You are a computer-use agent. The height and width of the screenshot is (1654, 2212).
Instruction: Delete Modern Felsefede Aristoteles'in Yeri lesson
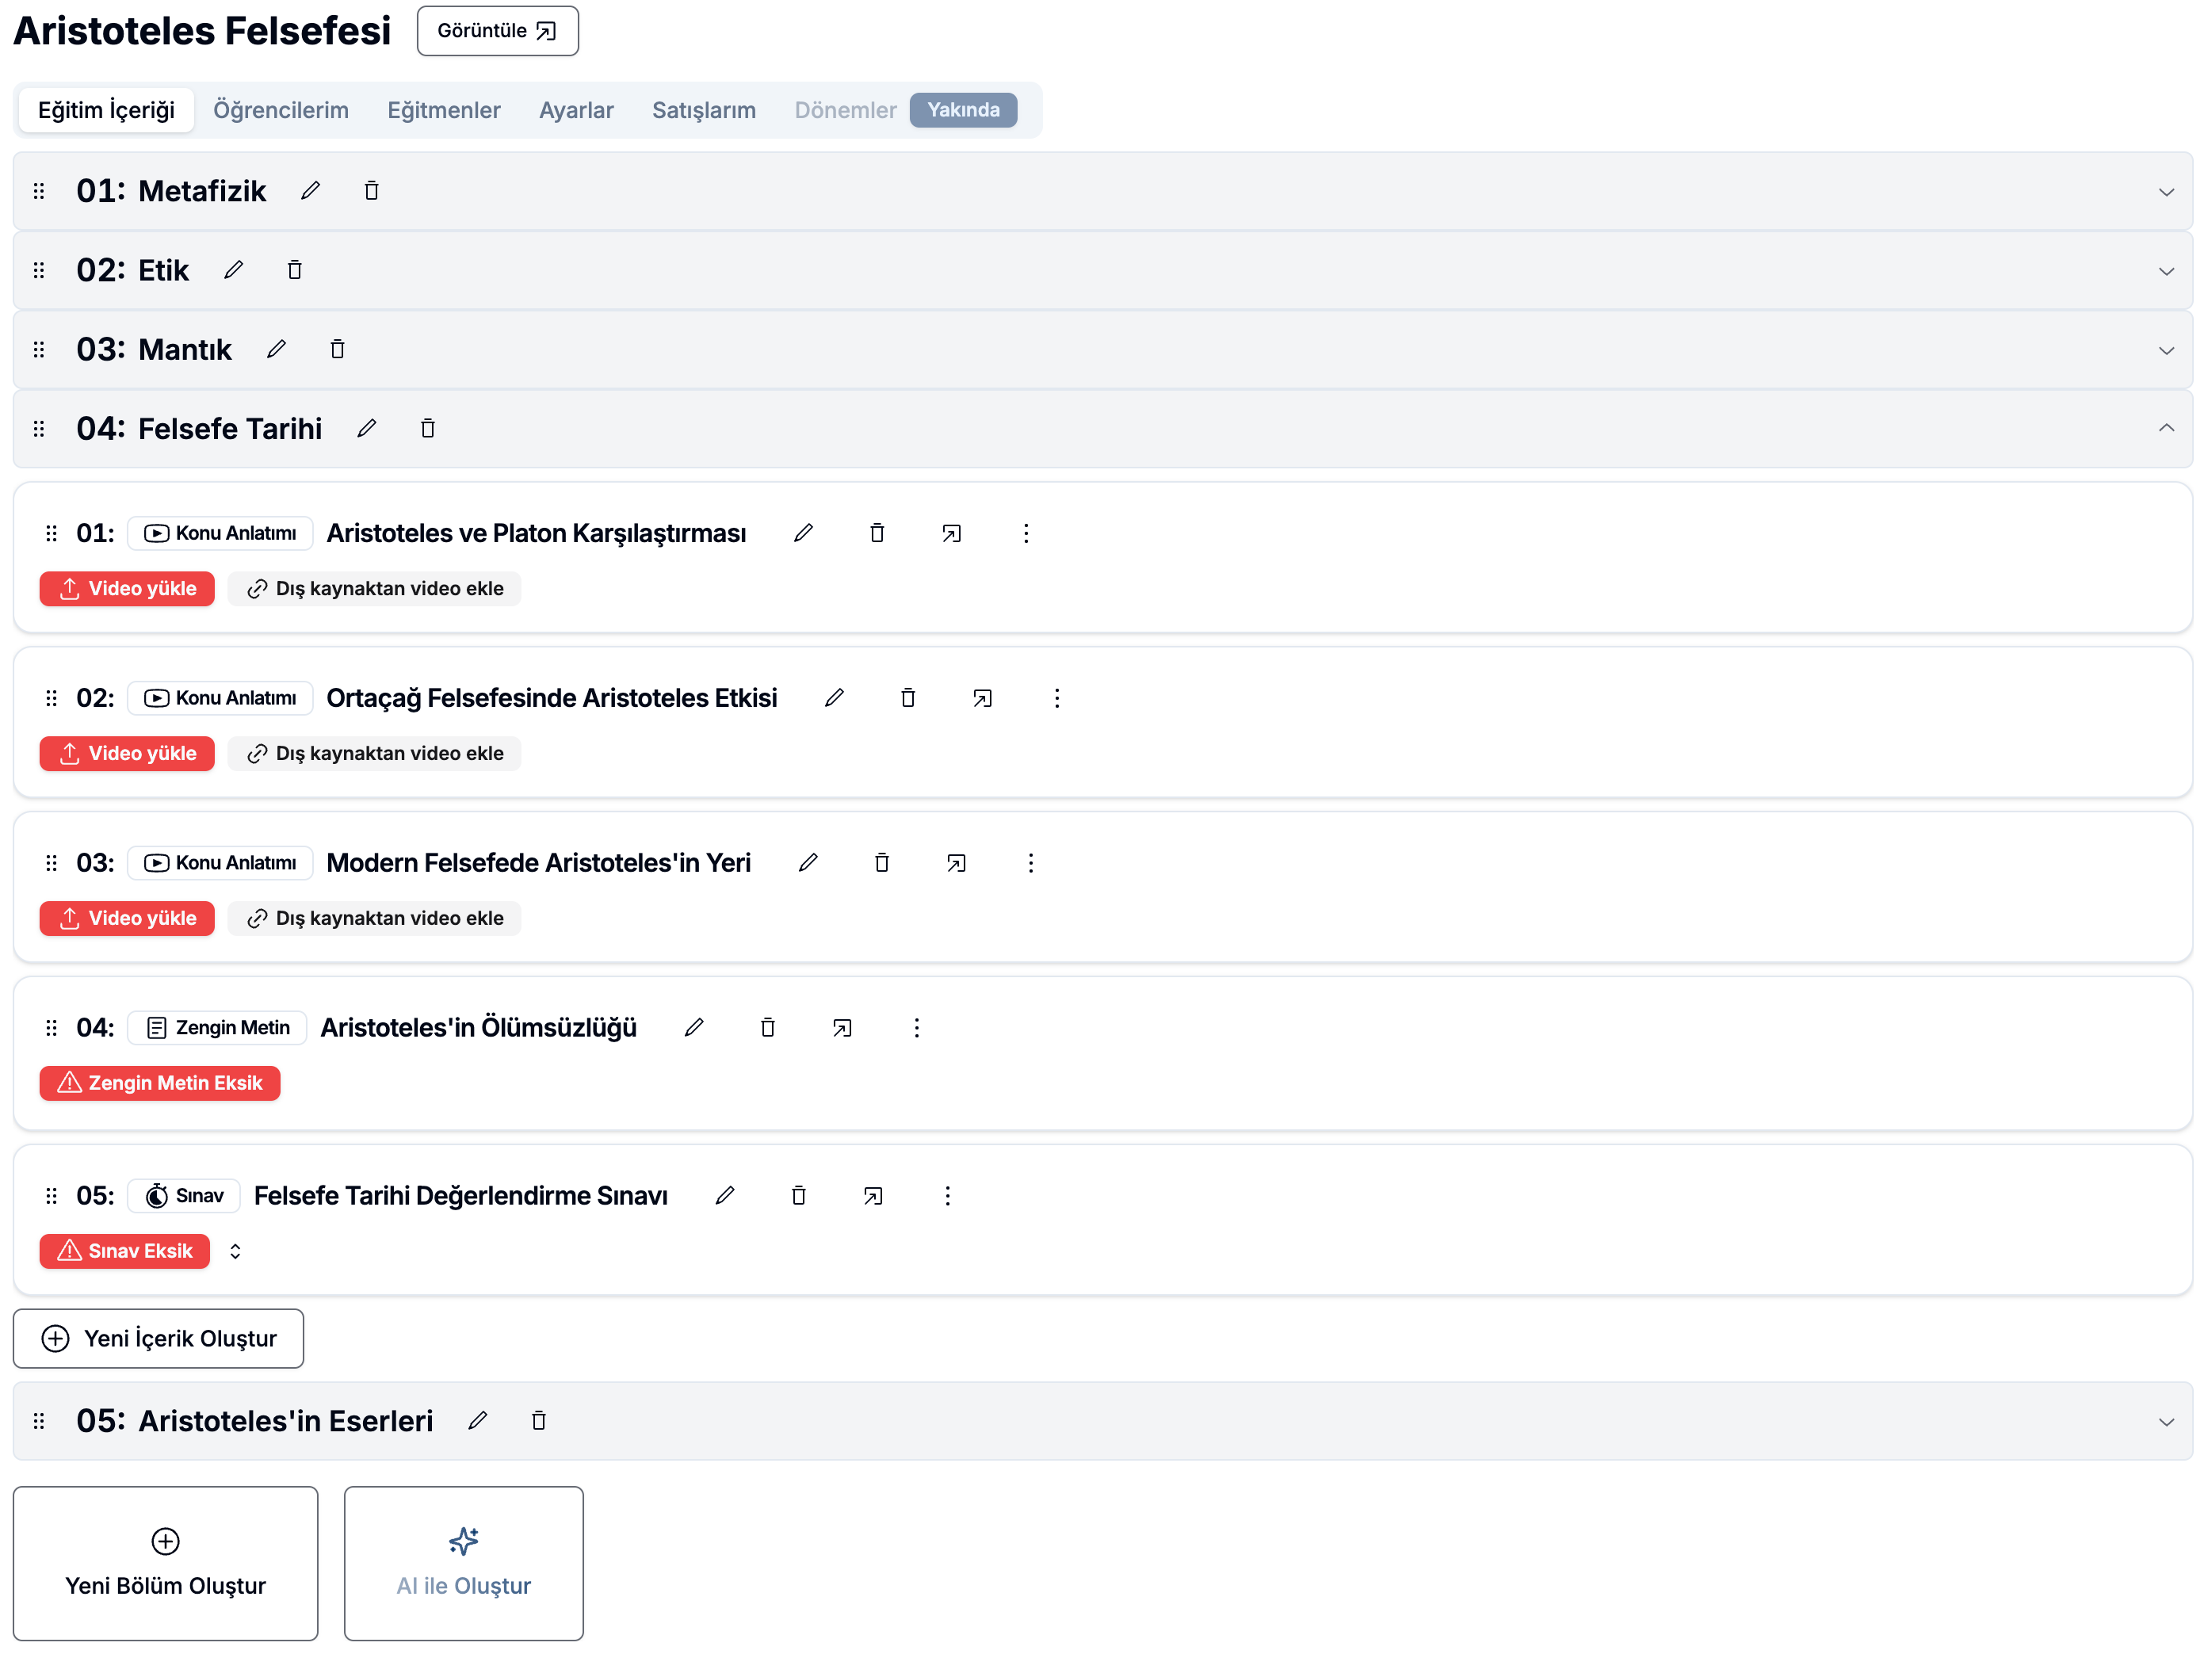(x=882, y=863)
